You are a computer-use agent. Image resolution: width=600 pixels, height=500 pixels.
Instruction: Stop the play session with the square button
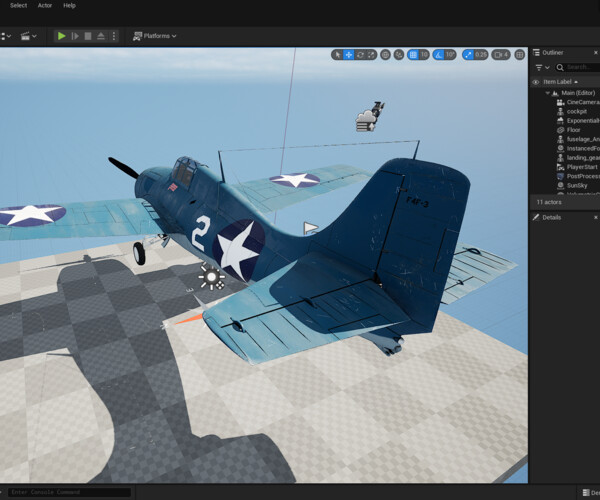click(x=88, y=36)
